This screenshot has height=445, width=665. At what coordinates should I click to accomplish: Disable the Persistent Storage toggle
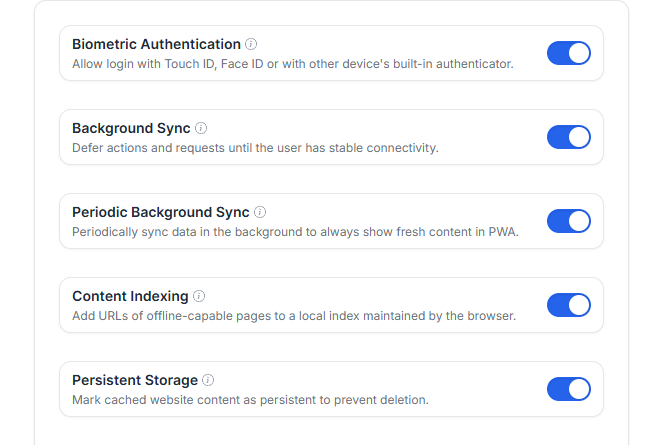[x=568, y=389]
